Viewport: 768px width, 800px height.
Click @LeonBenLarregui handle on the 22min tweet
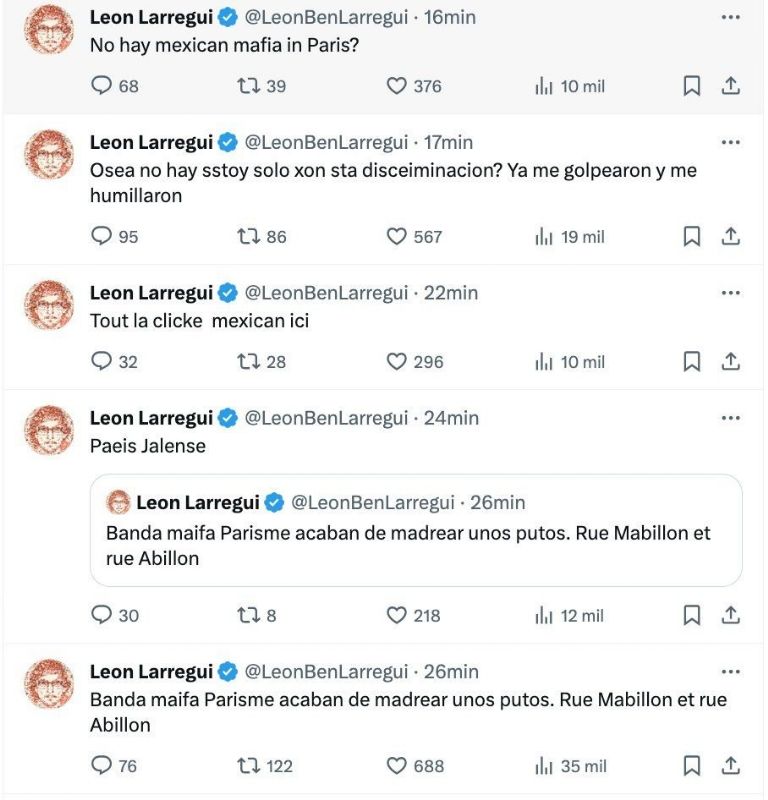pos(326,293)
